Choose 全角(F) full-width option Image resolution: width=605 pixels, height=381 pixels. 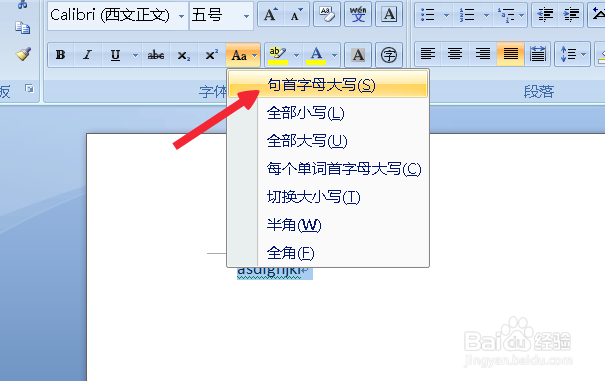coord(328,253)
